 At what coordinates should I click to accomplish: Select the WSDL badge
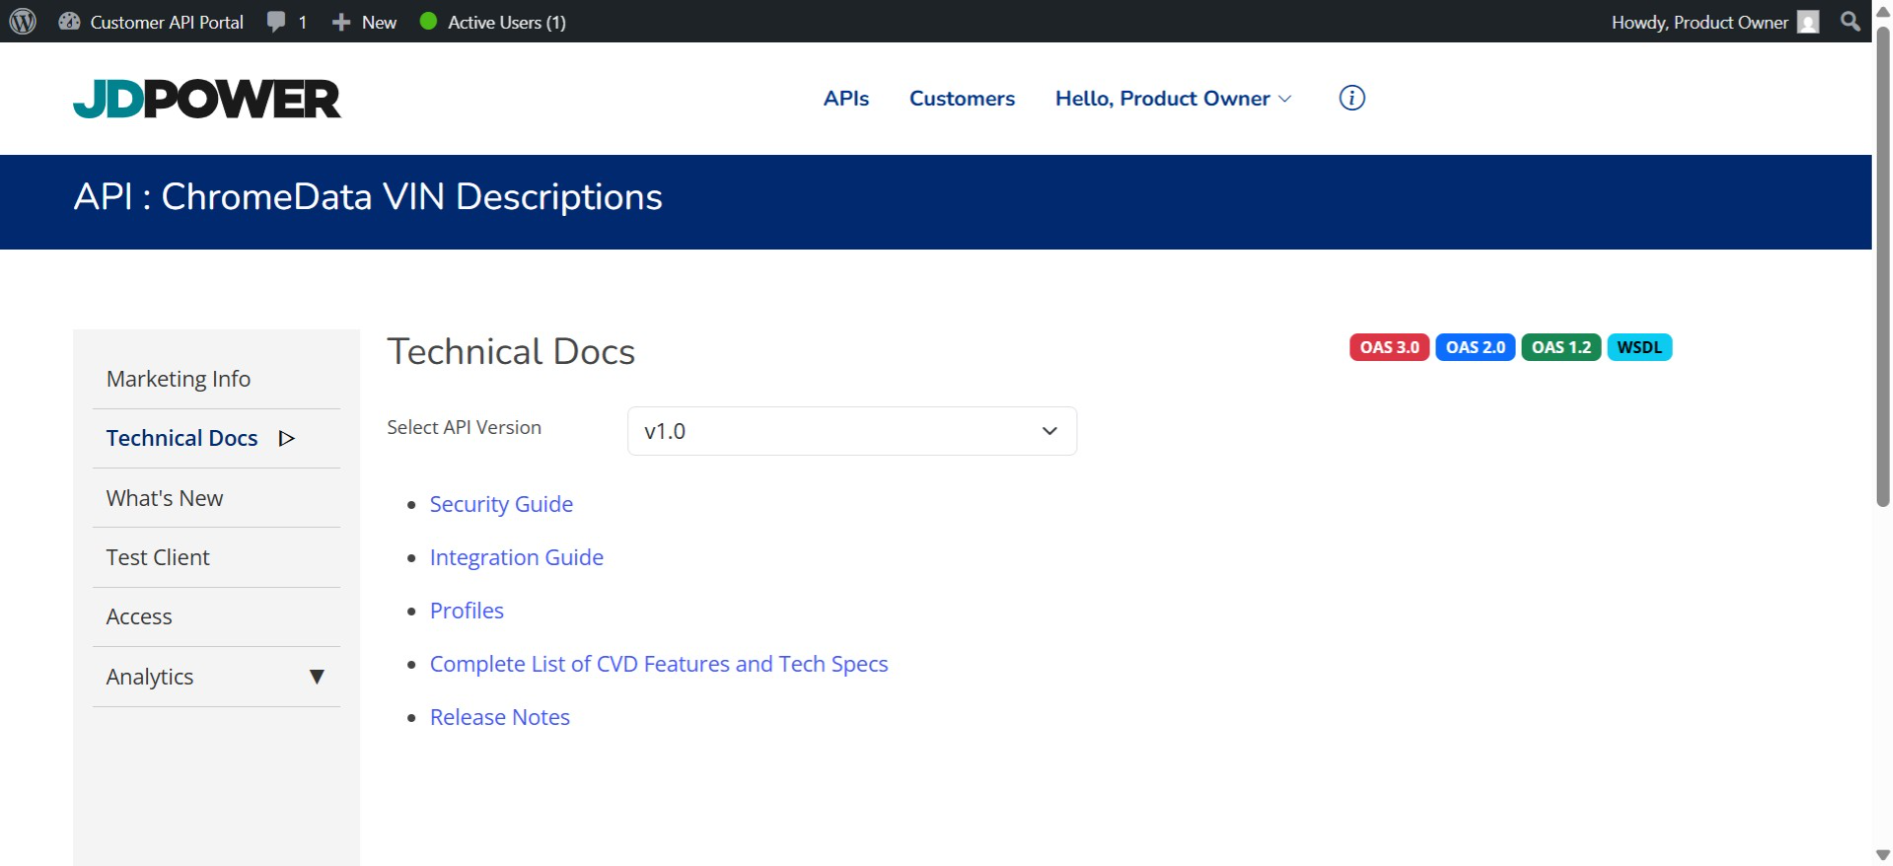tap(1638, 347)
